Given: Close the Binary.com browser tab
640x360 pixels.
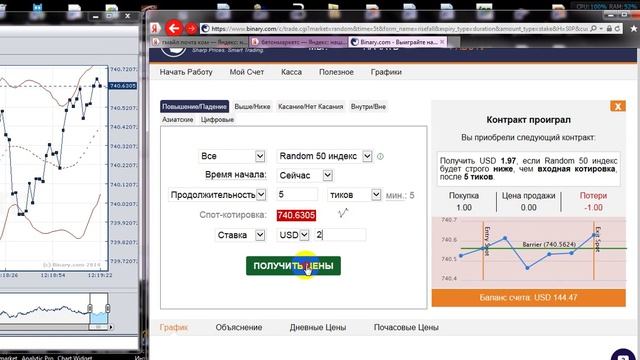Looking at the screenshot, I should (x=442, y=42).
